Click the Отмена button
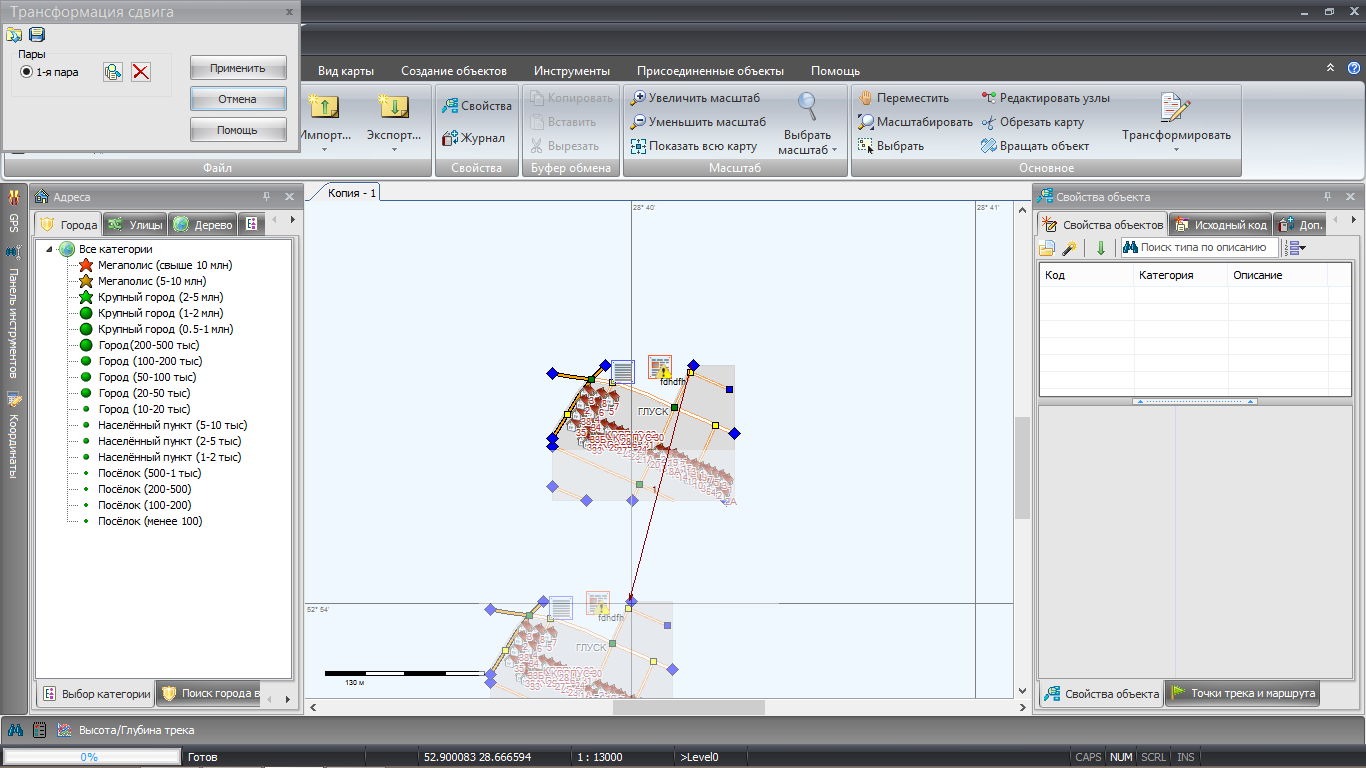The height and width of the screenshot is (768, 1366). [x=238, y=99]
